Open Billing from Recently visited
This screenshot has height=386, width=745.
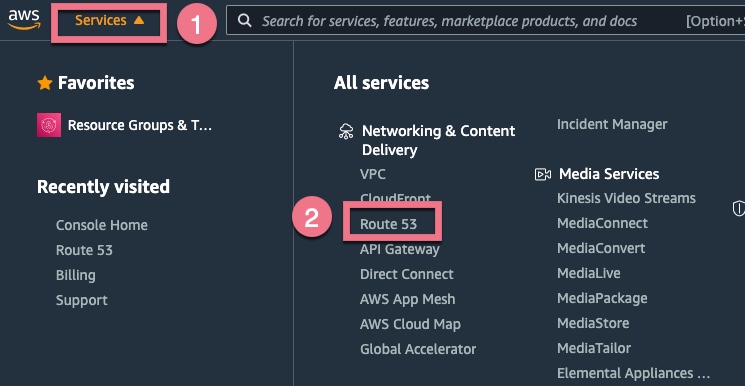(x=76, y=275)
